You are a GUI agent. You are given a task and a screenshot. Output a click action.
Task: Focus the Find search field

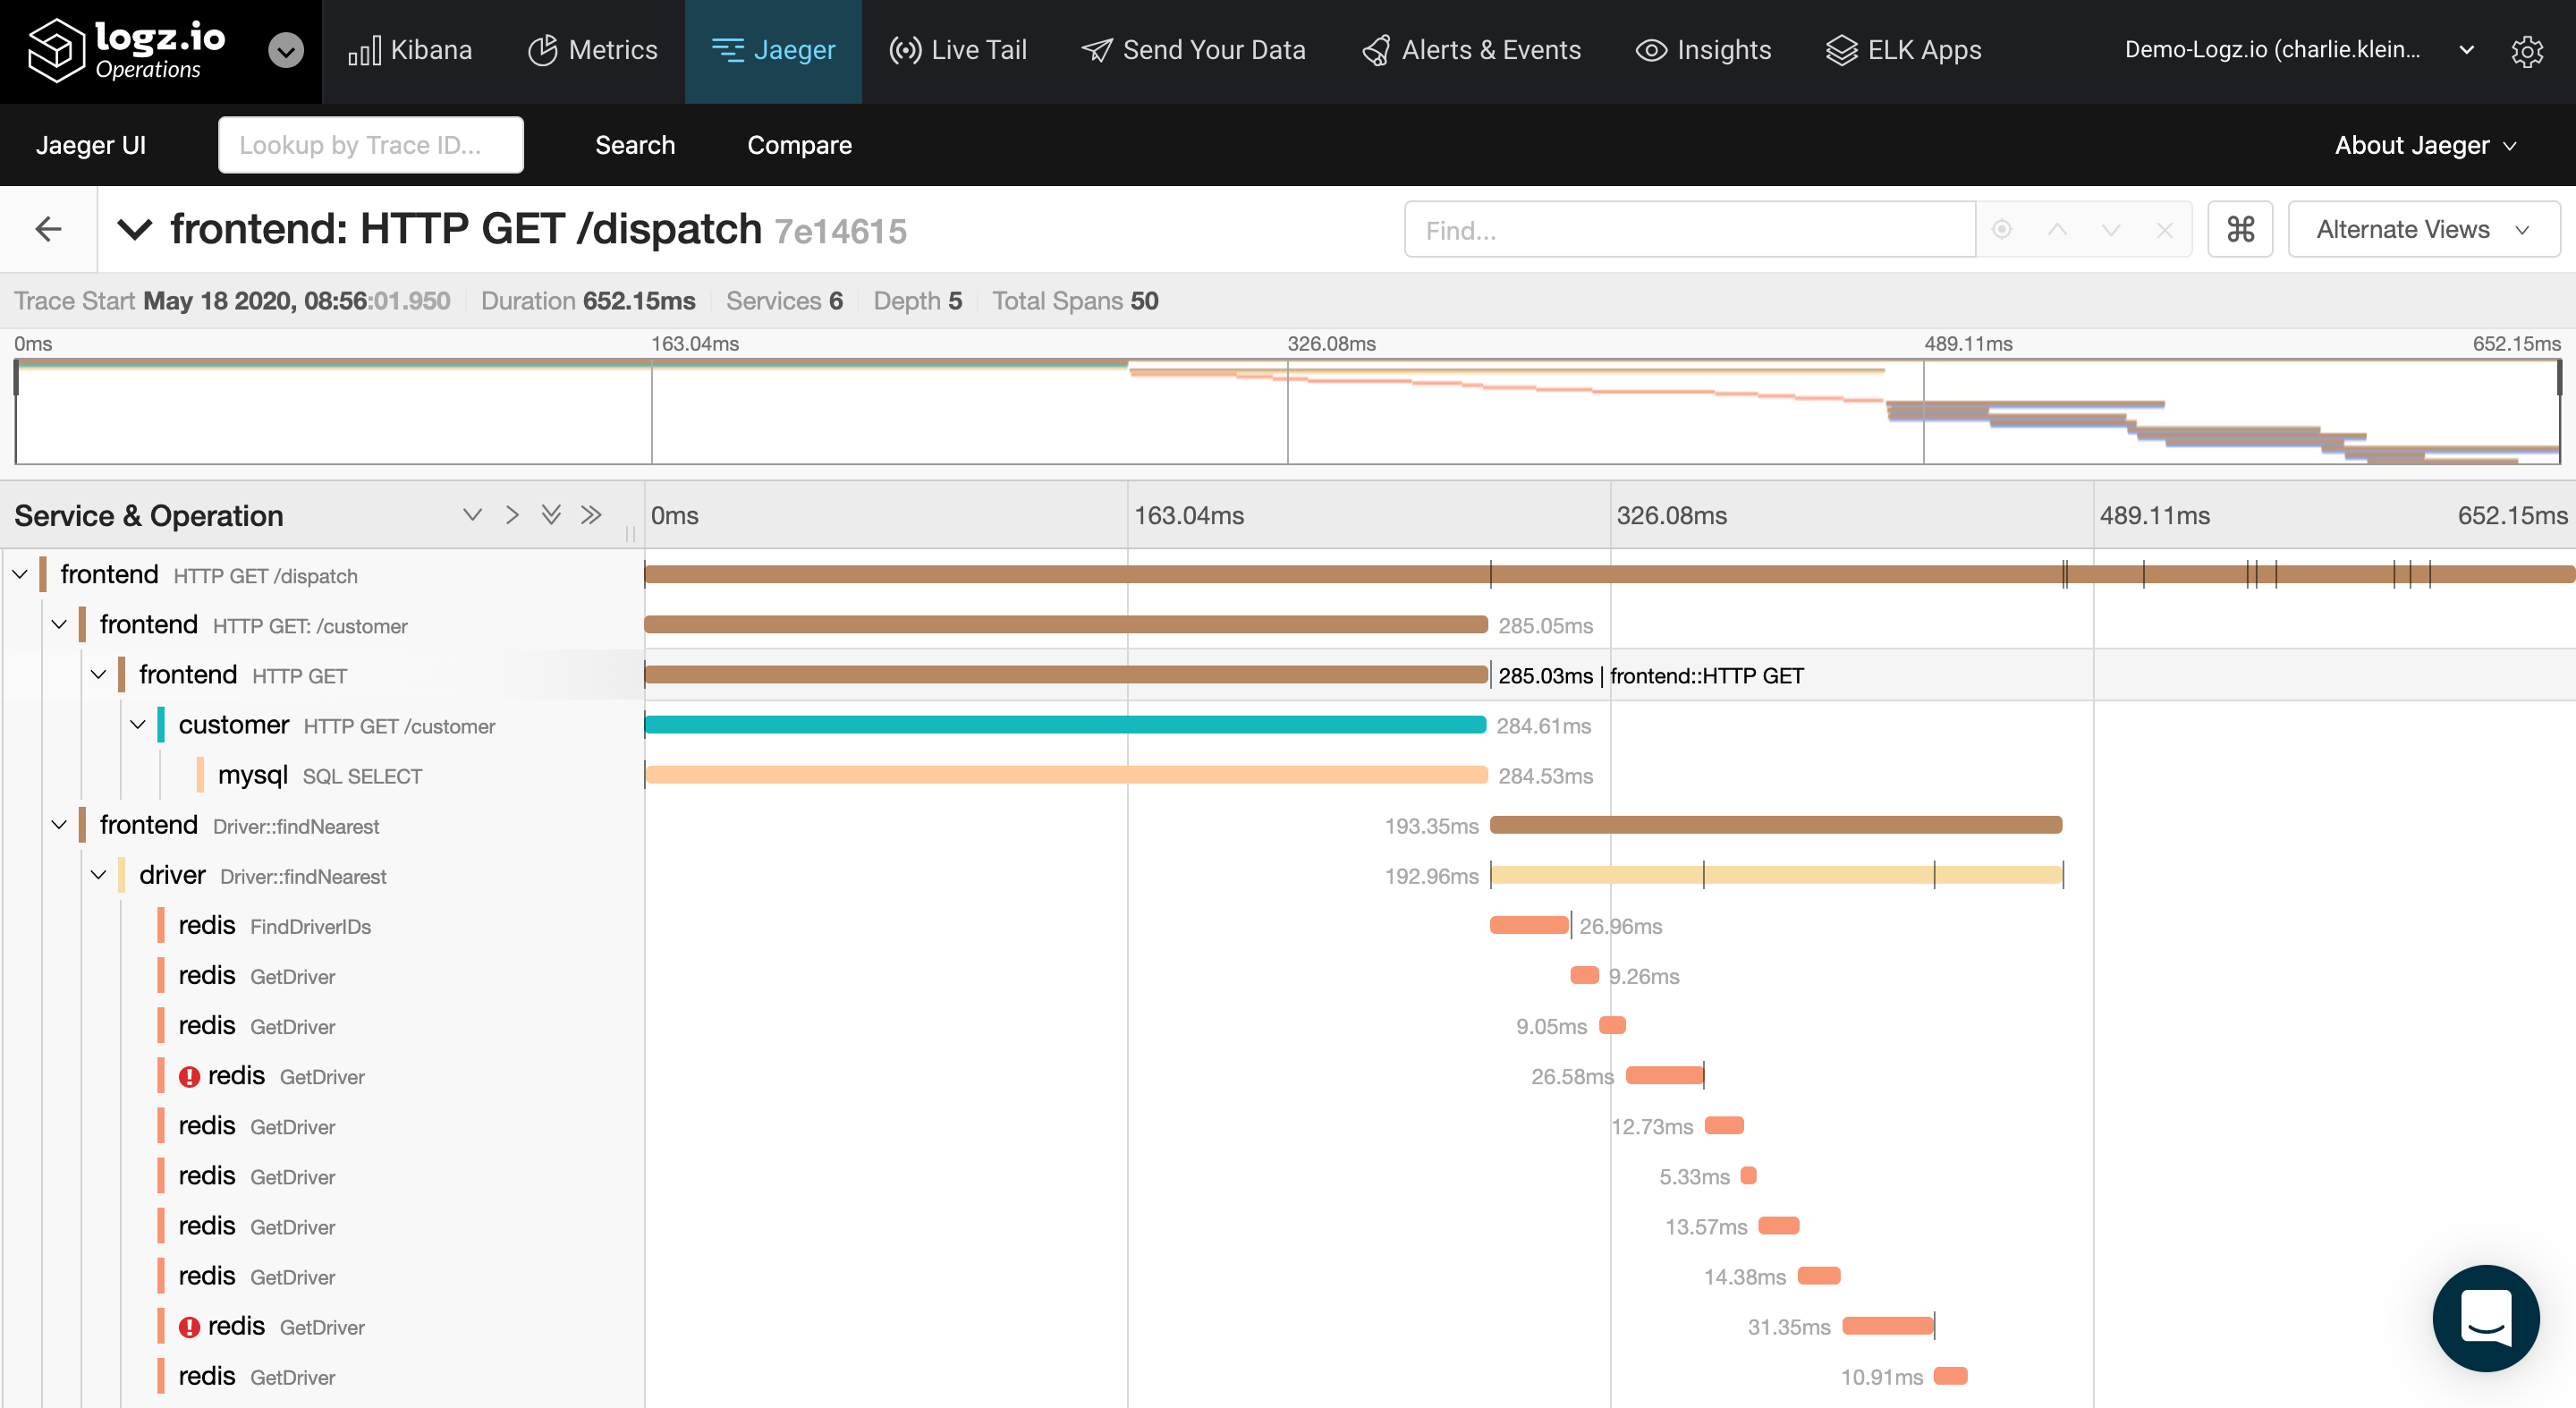(x=1690, y=230)
